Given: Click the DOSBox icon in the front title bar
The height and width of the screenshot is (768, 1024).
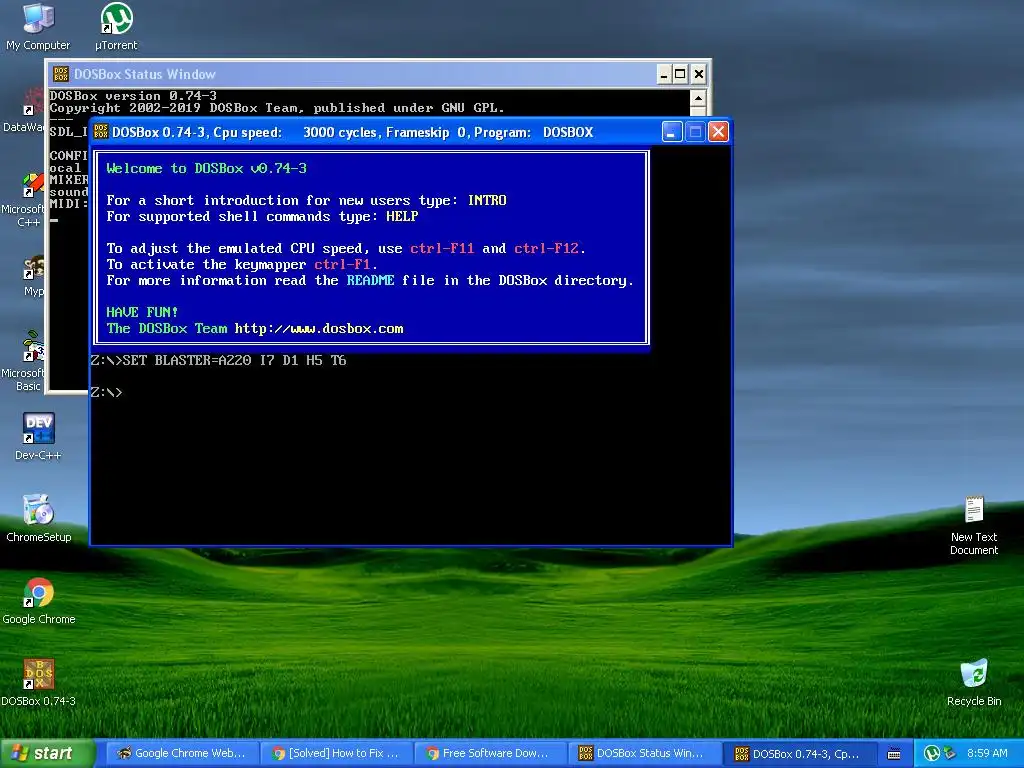Looking at the screenshot, I should pos(101,132).
